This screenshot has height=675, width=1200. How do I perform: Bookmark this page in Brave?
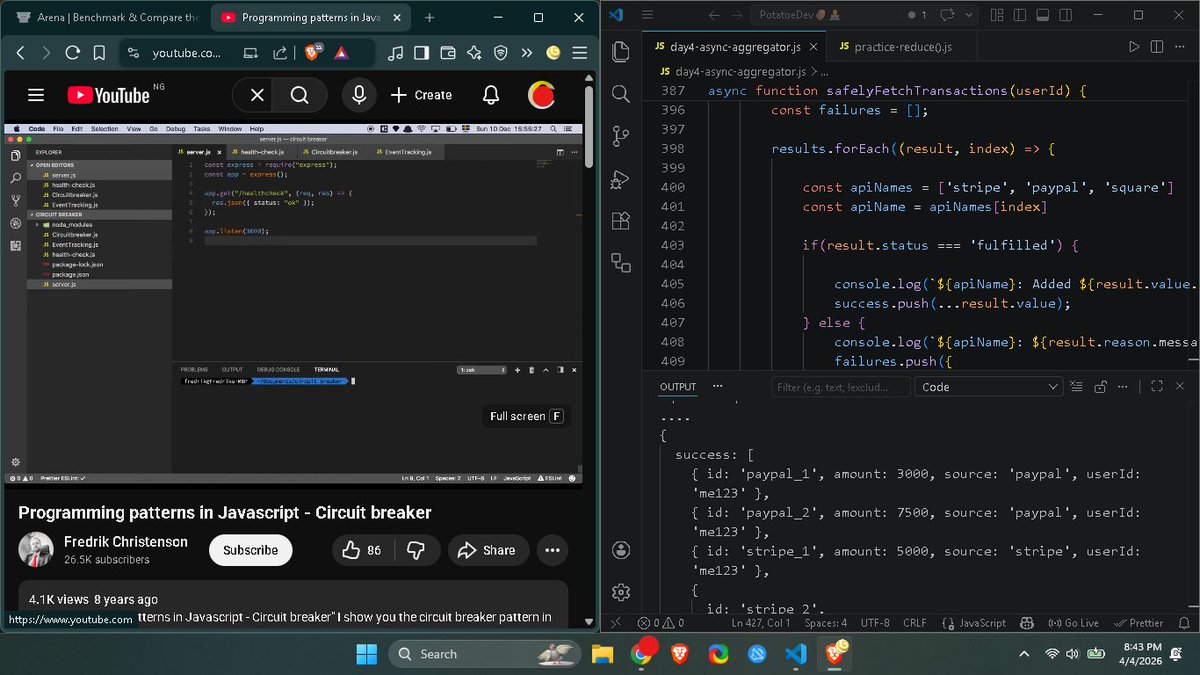click(99, 53)
